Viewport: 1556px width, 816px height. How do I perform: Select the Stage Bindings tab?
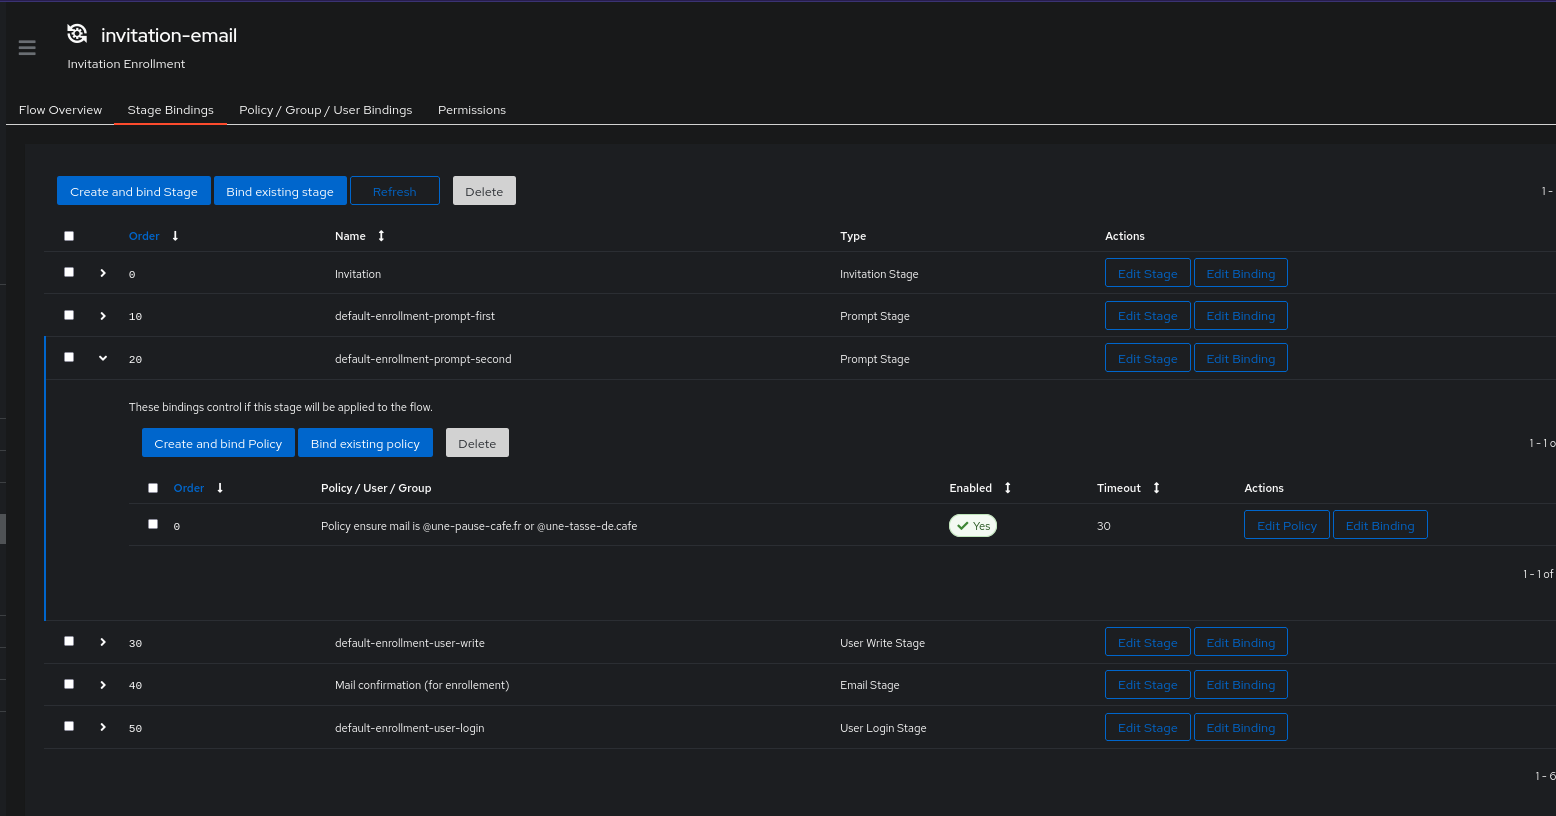[171, 110]
